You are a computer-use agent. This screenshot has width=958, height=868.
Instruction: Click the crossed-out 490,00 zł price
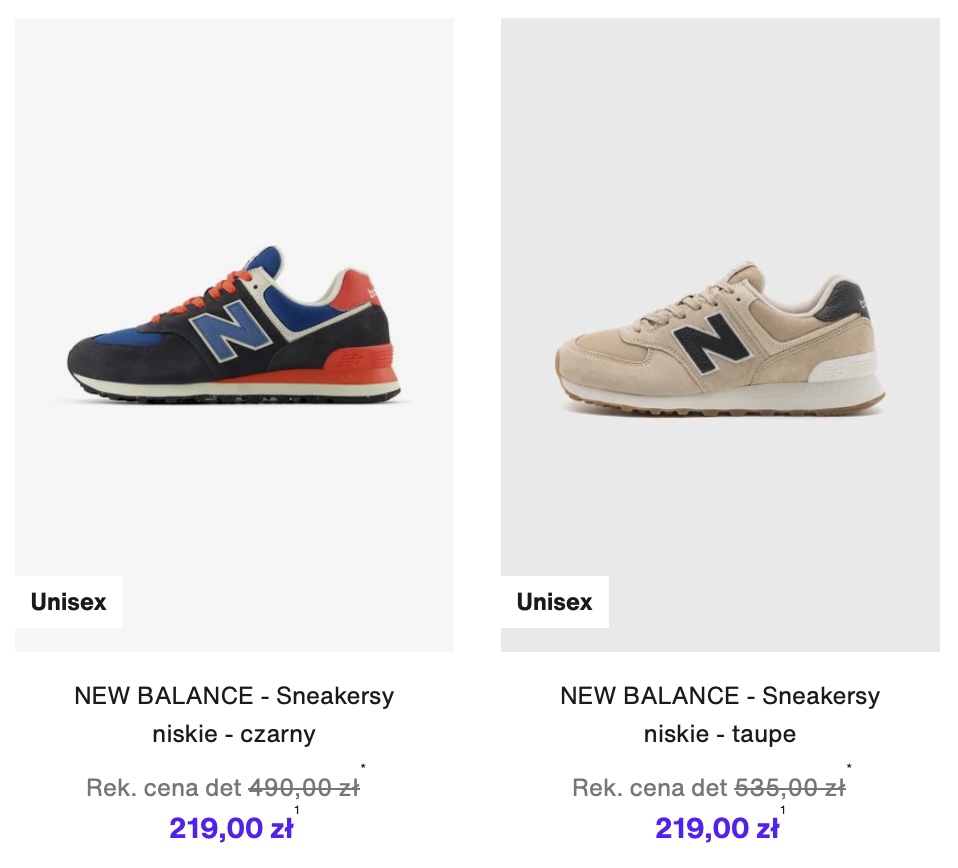pyautogui.click(x=304, y=788)
